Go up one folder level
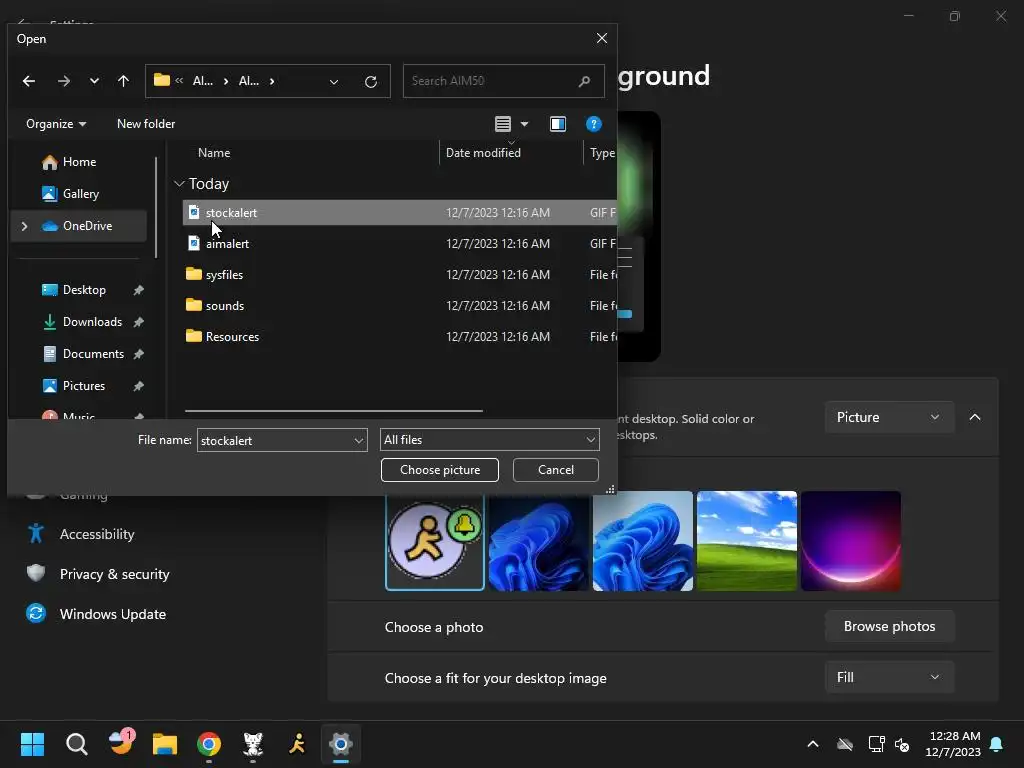Screen dimensions: 1024x768 coord(123,81)
